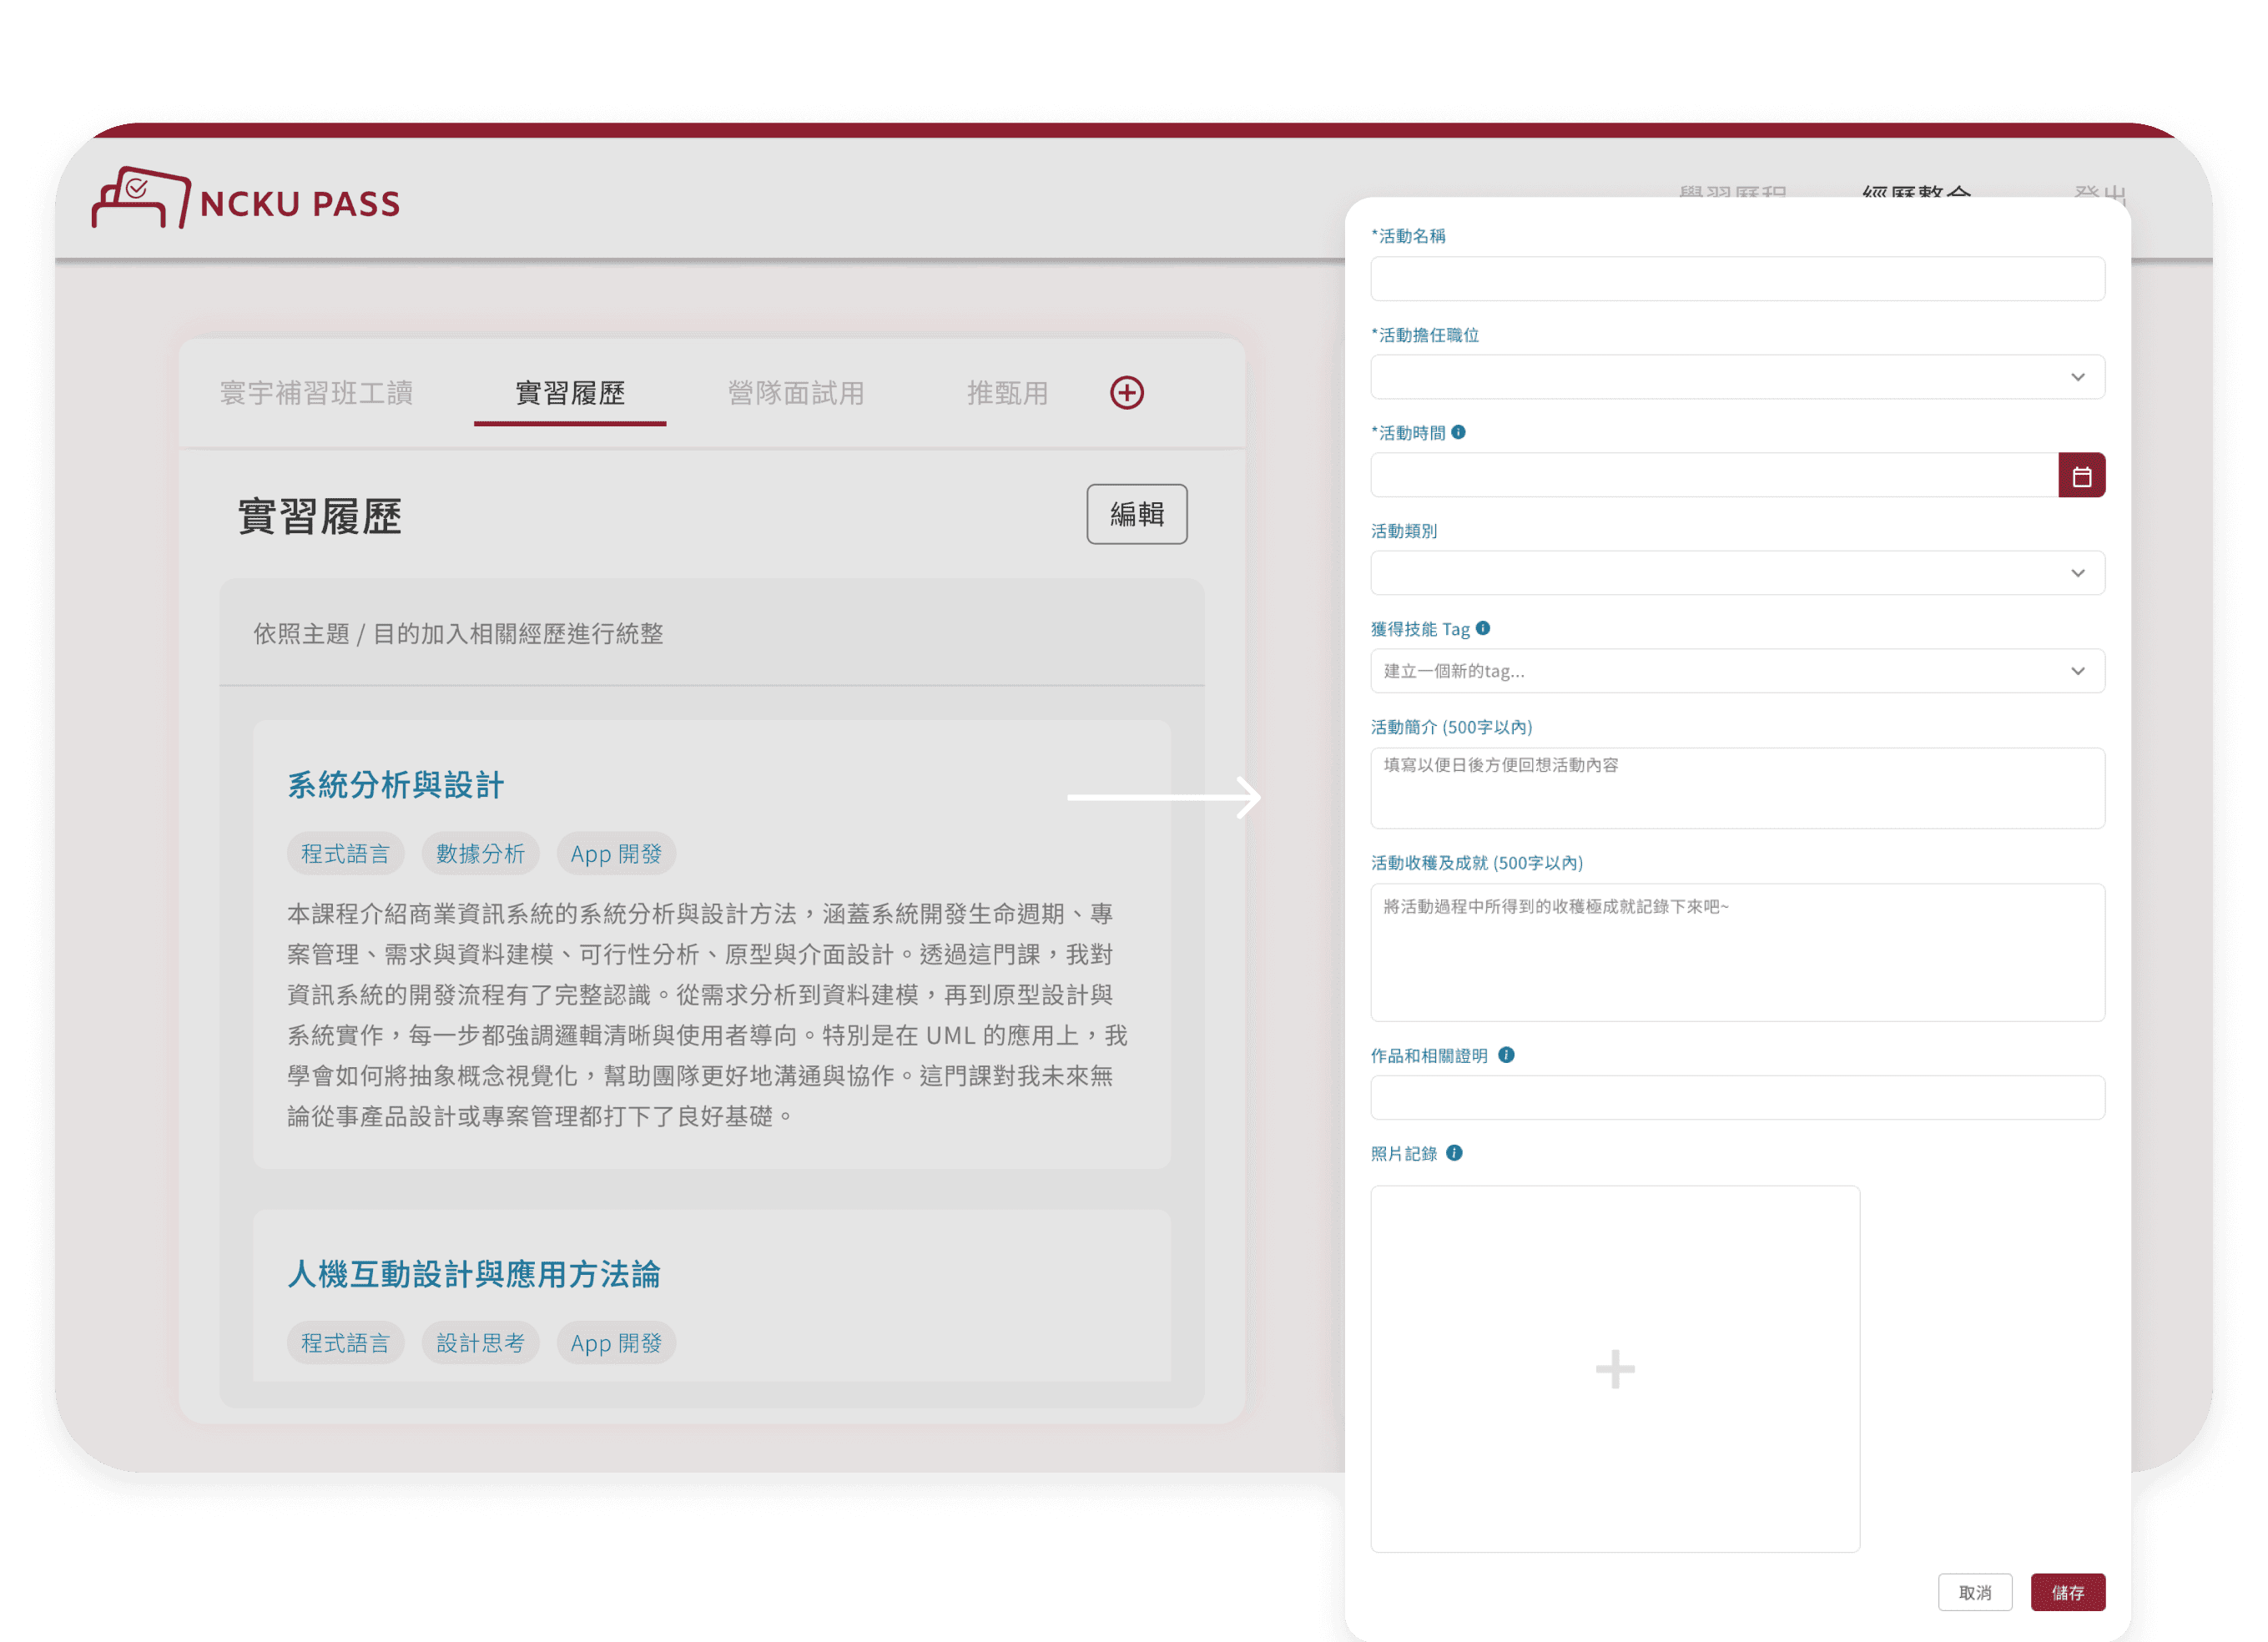
Task: Click info icon beside 作品和相關證明
Action: tap(1506, 1055)
